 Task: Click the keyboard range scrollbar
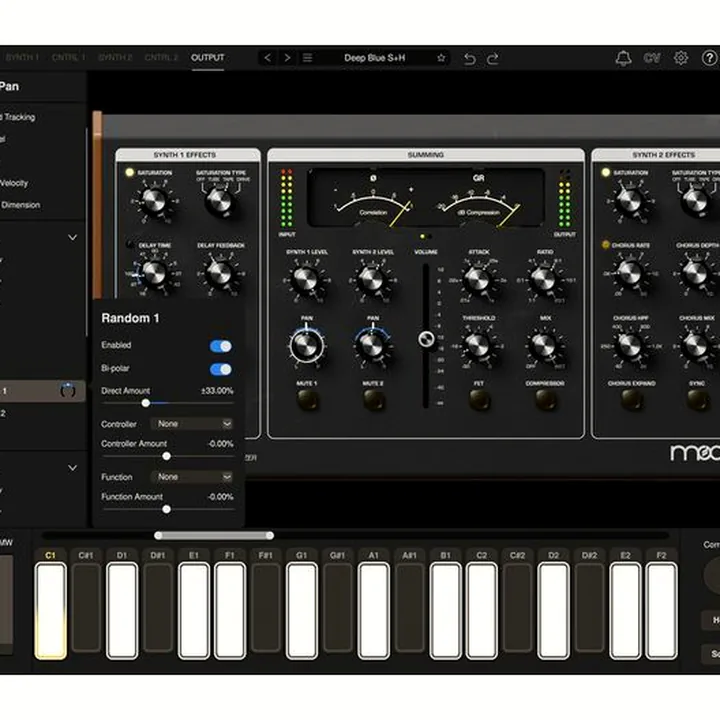pos(214,535)
